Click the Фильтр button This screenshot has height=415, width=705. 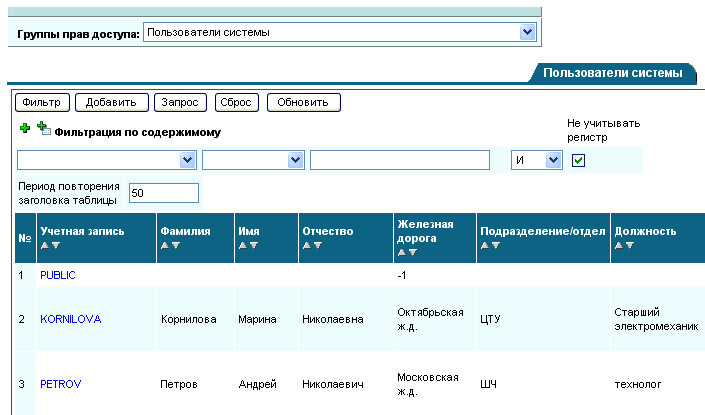[42, 103]
